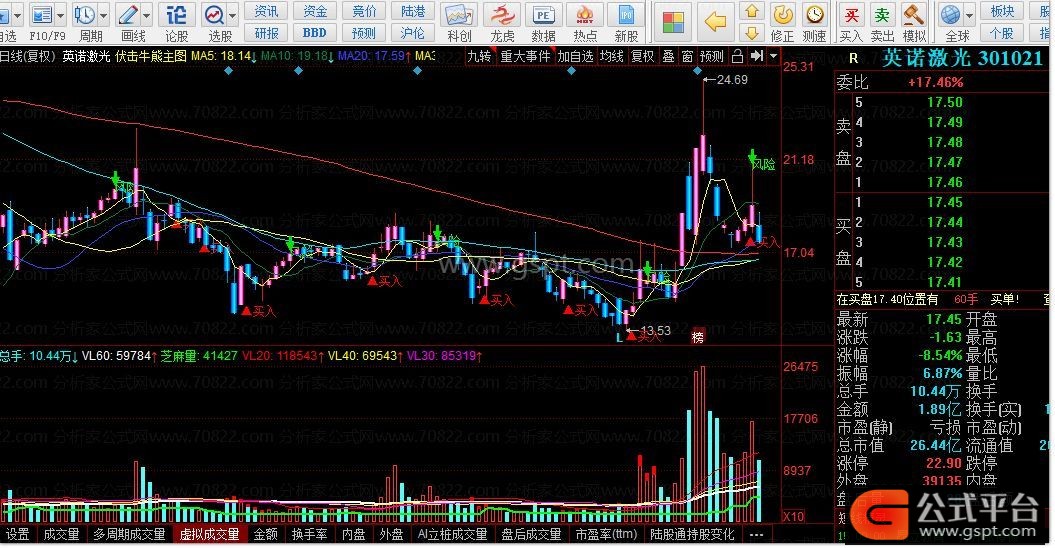Click the BBD button
Viewport: 1055px width, 548px height.
315,32
